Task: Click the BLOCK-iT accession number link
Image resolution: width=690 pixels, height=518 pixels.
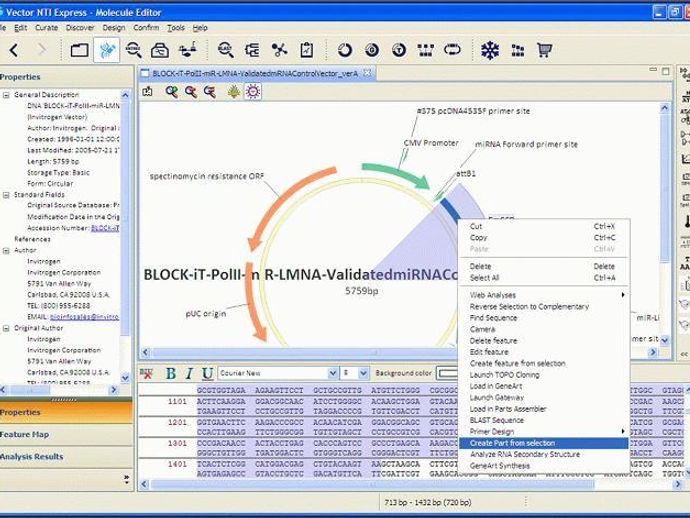Action: click(105, 228)
